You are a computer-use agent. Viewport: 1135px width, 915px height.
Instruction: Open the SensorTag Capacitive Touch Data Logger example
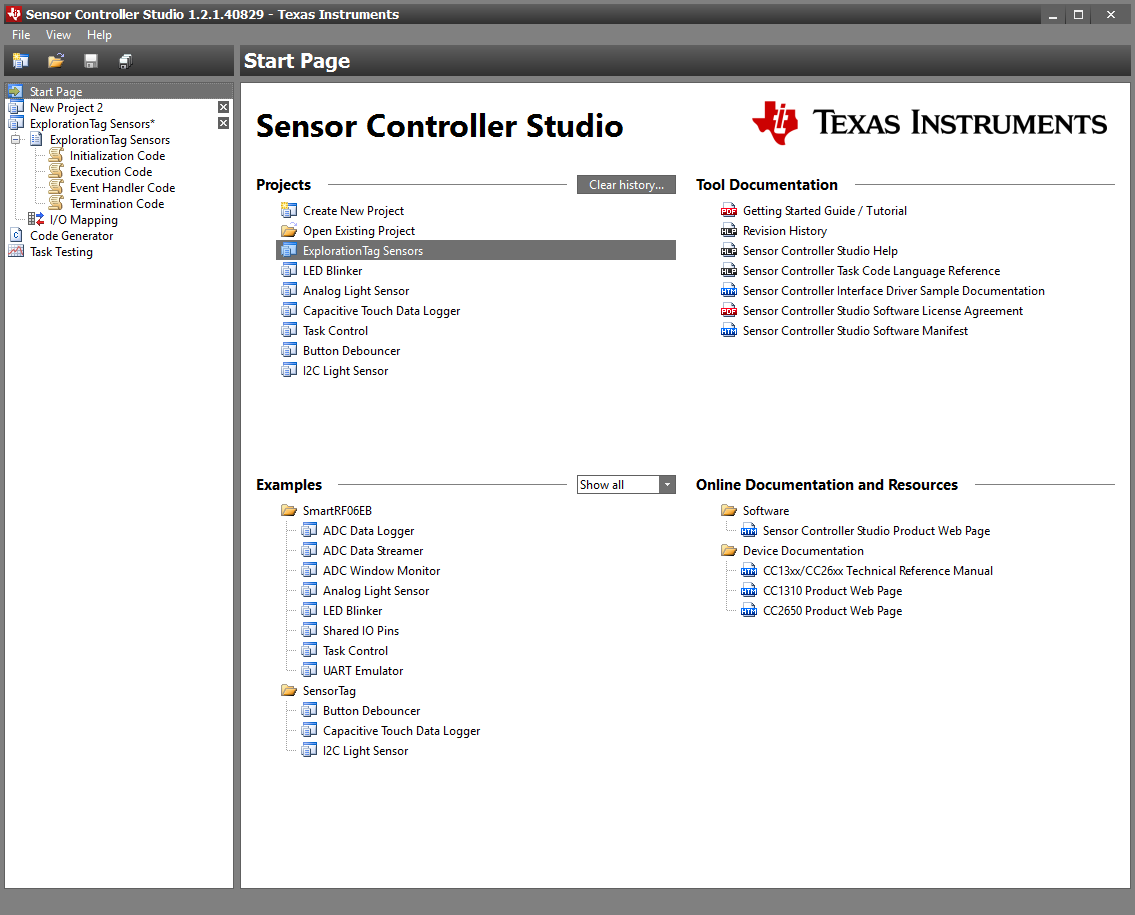pyautogui.click(x=402, y=731)
